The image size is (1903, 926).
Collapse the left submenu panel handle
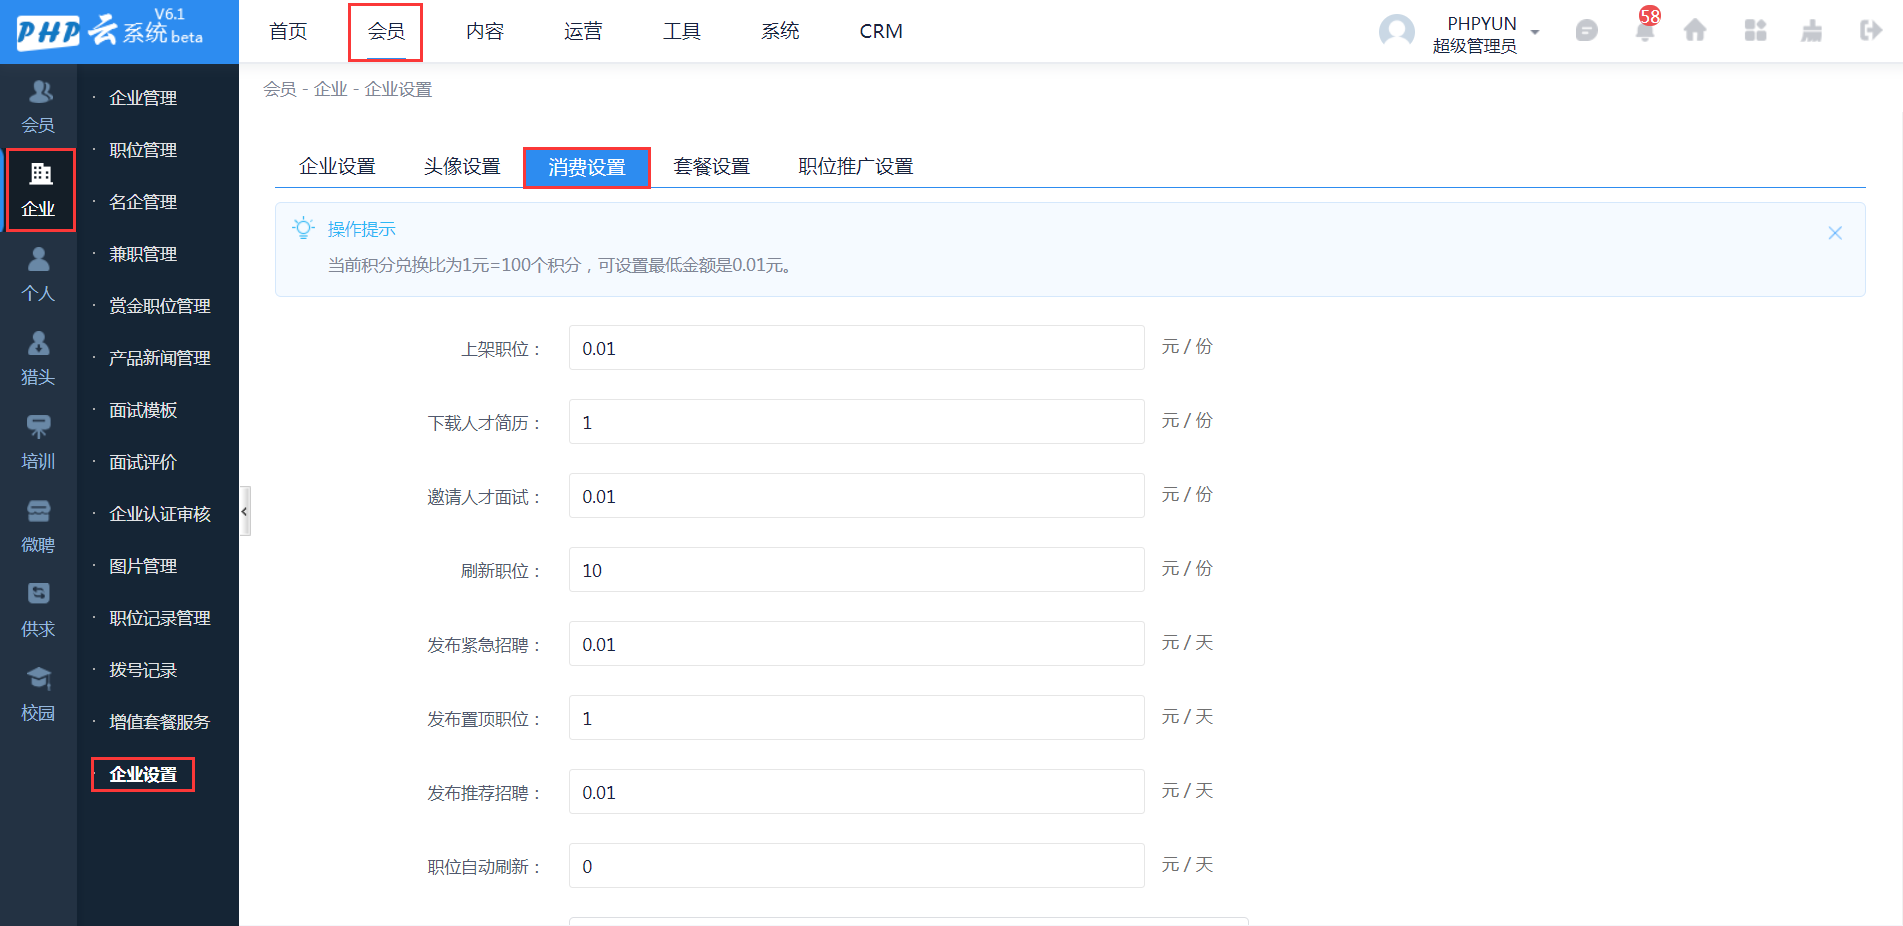[x=244, y=511]
